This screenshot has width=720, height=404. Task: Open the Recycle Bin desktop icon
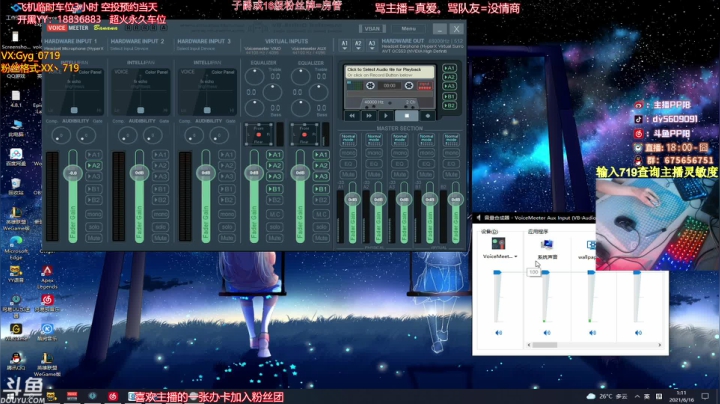(x=16, y=186)
